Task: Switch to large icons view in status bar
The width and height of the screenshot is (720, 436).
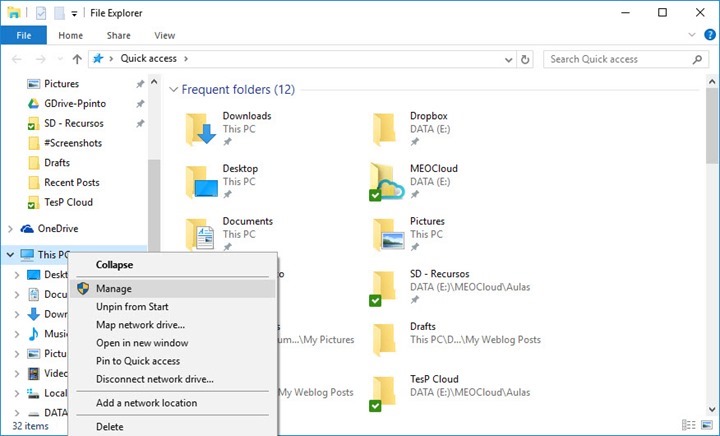Action: tap(705, 426)
